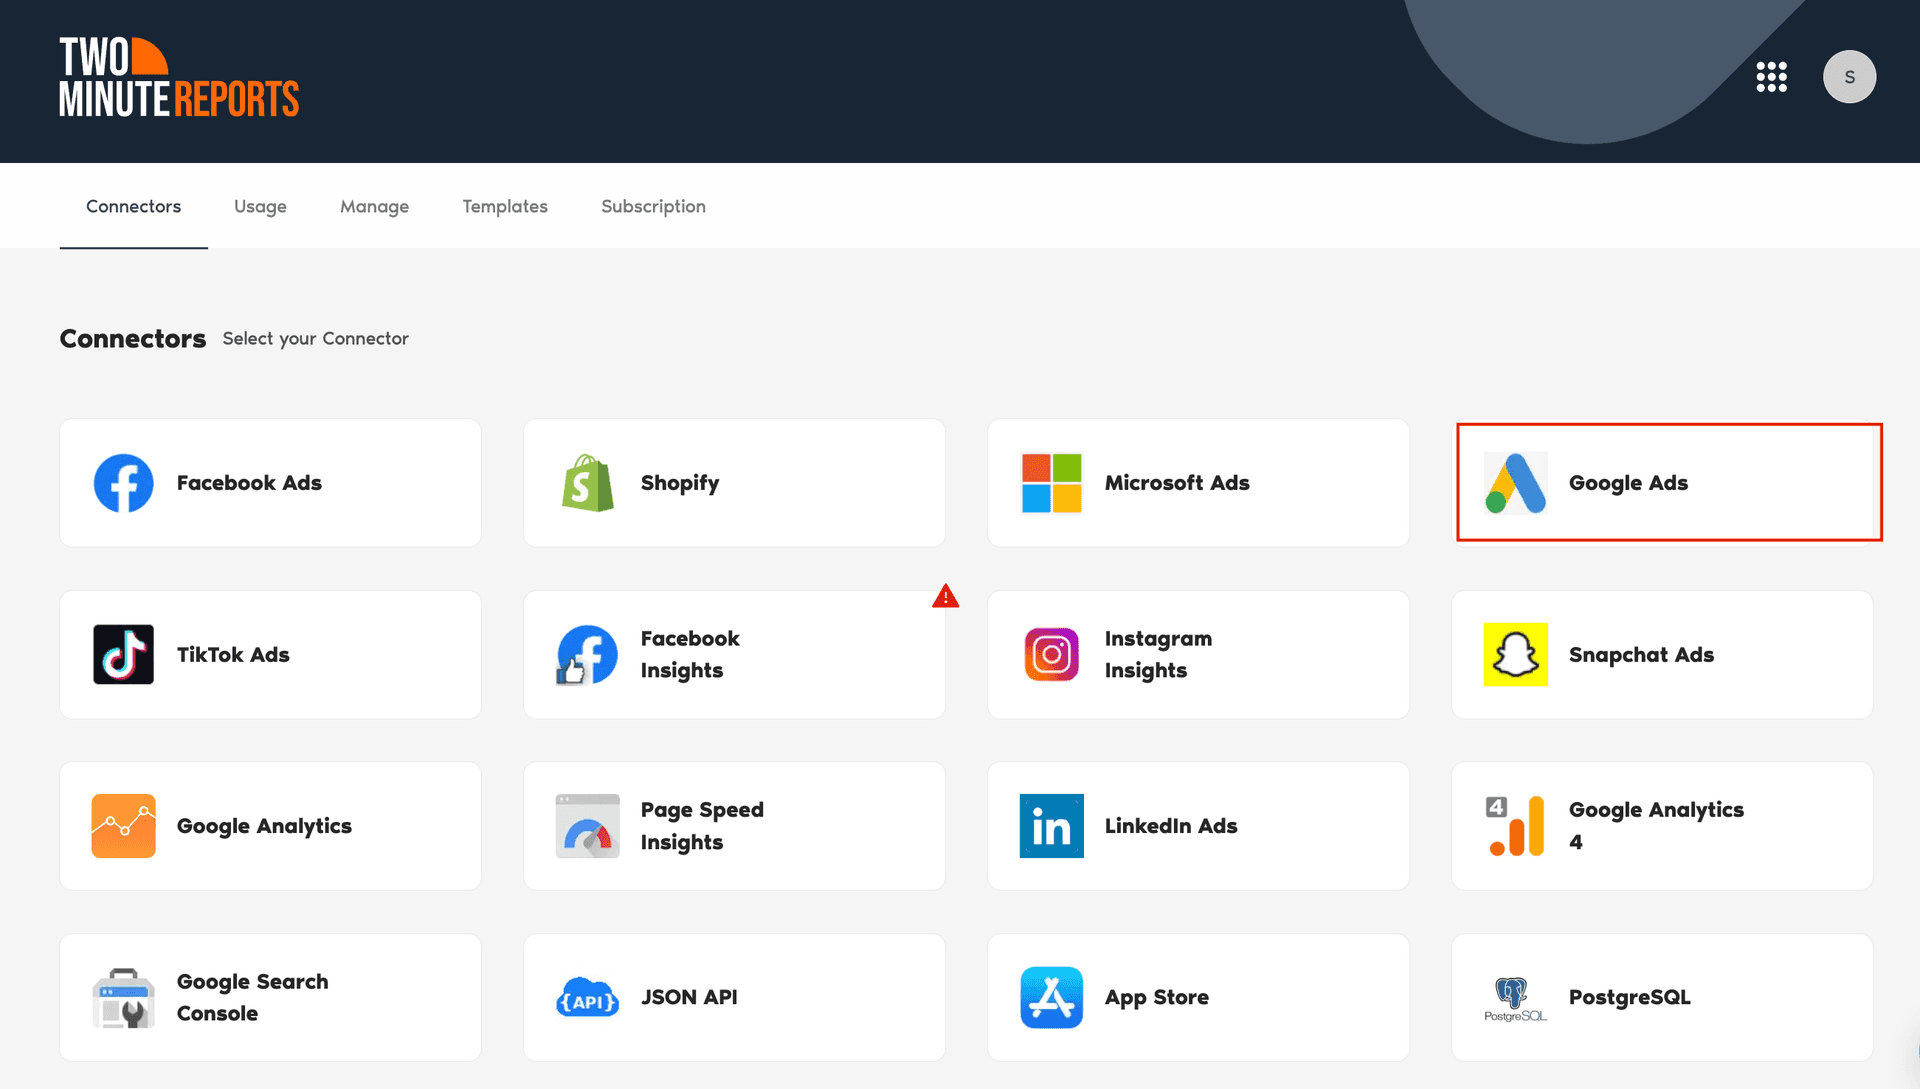1920x1089 pixels.
Task: Open the Manage menu item
Action: (374, 206)
